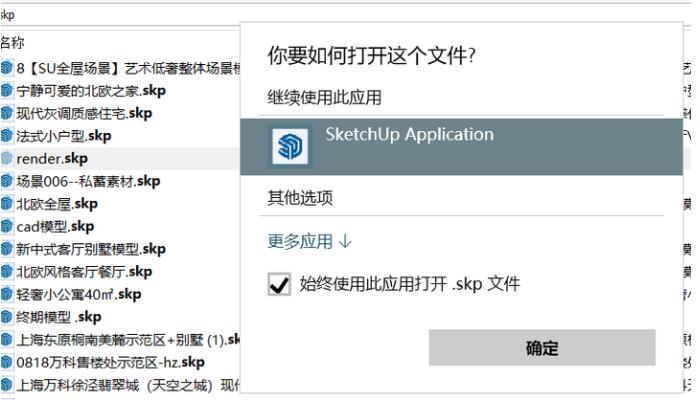
Task: Select file 北欧风格客厅餐厅.skp
Action: pos(84,272)
